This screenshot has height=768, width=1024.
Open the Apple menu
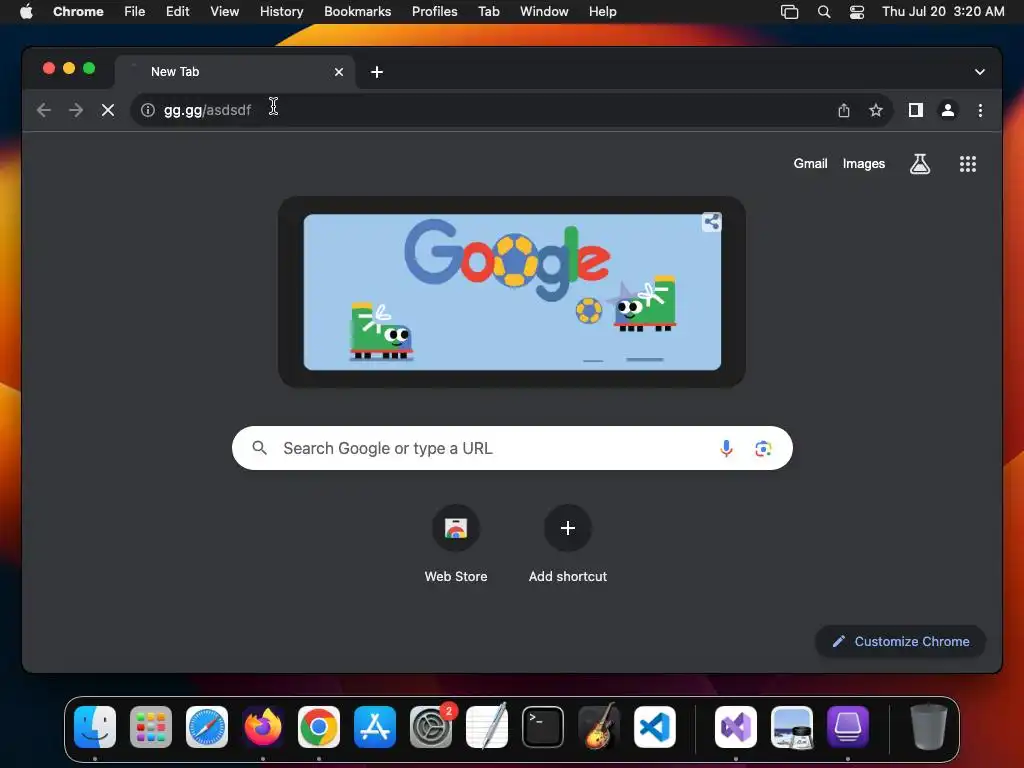26,11
